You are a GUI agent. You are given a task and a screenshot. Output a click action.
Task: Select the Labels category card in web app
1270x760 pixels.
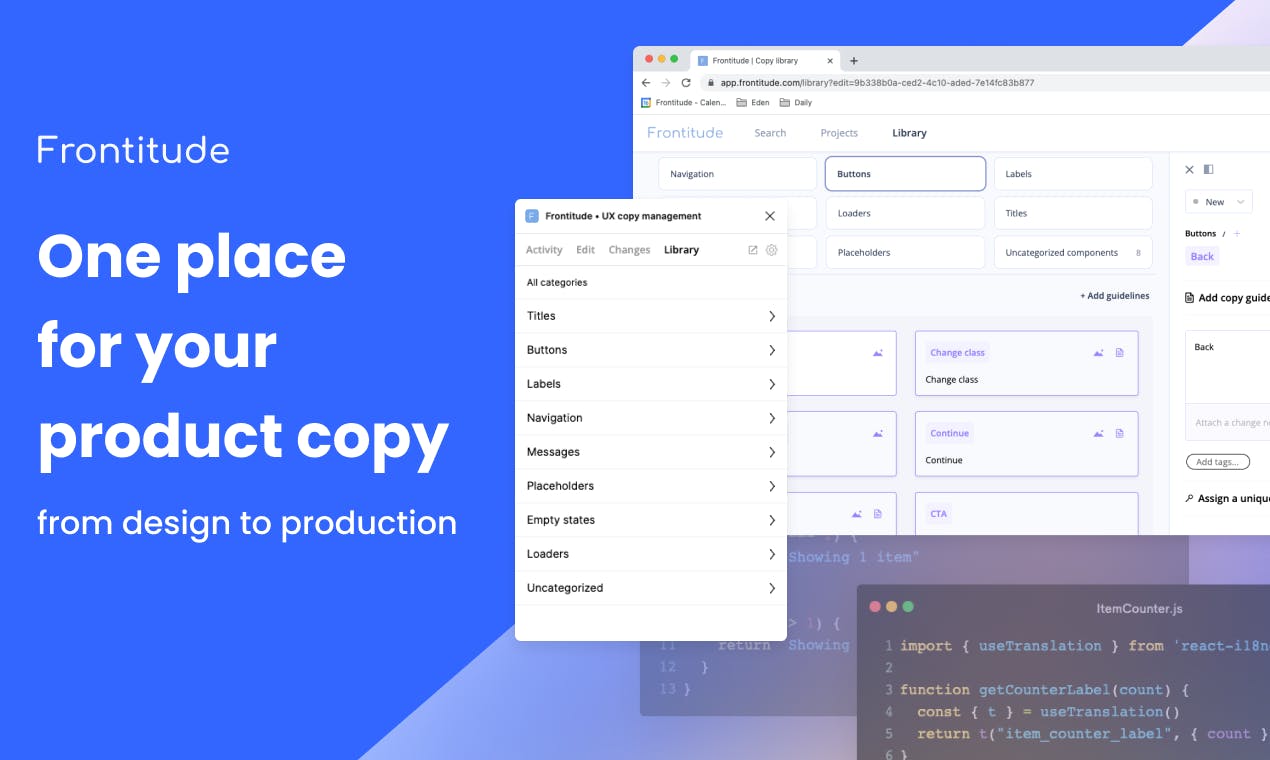(x=1073, y=174)
